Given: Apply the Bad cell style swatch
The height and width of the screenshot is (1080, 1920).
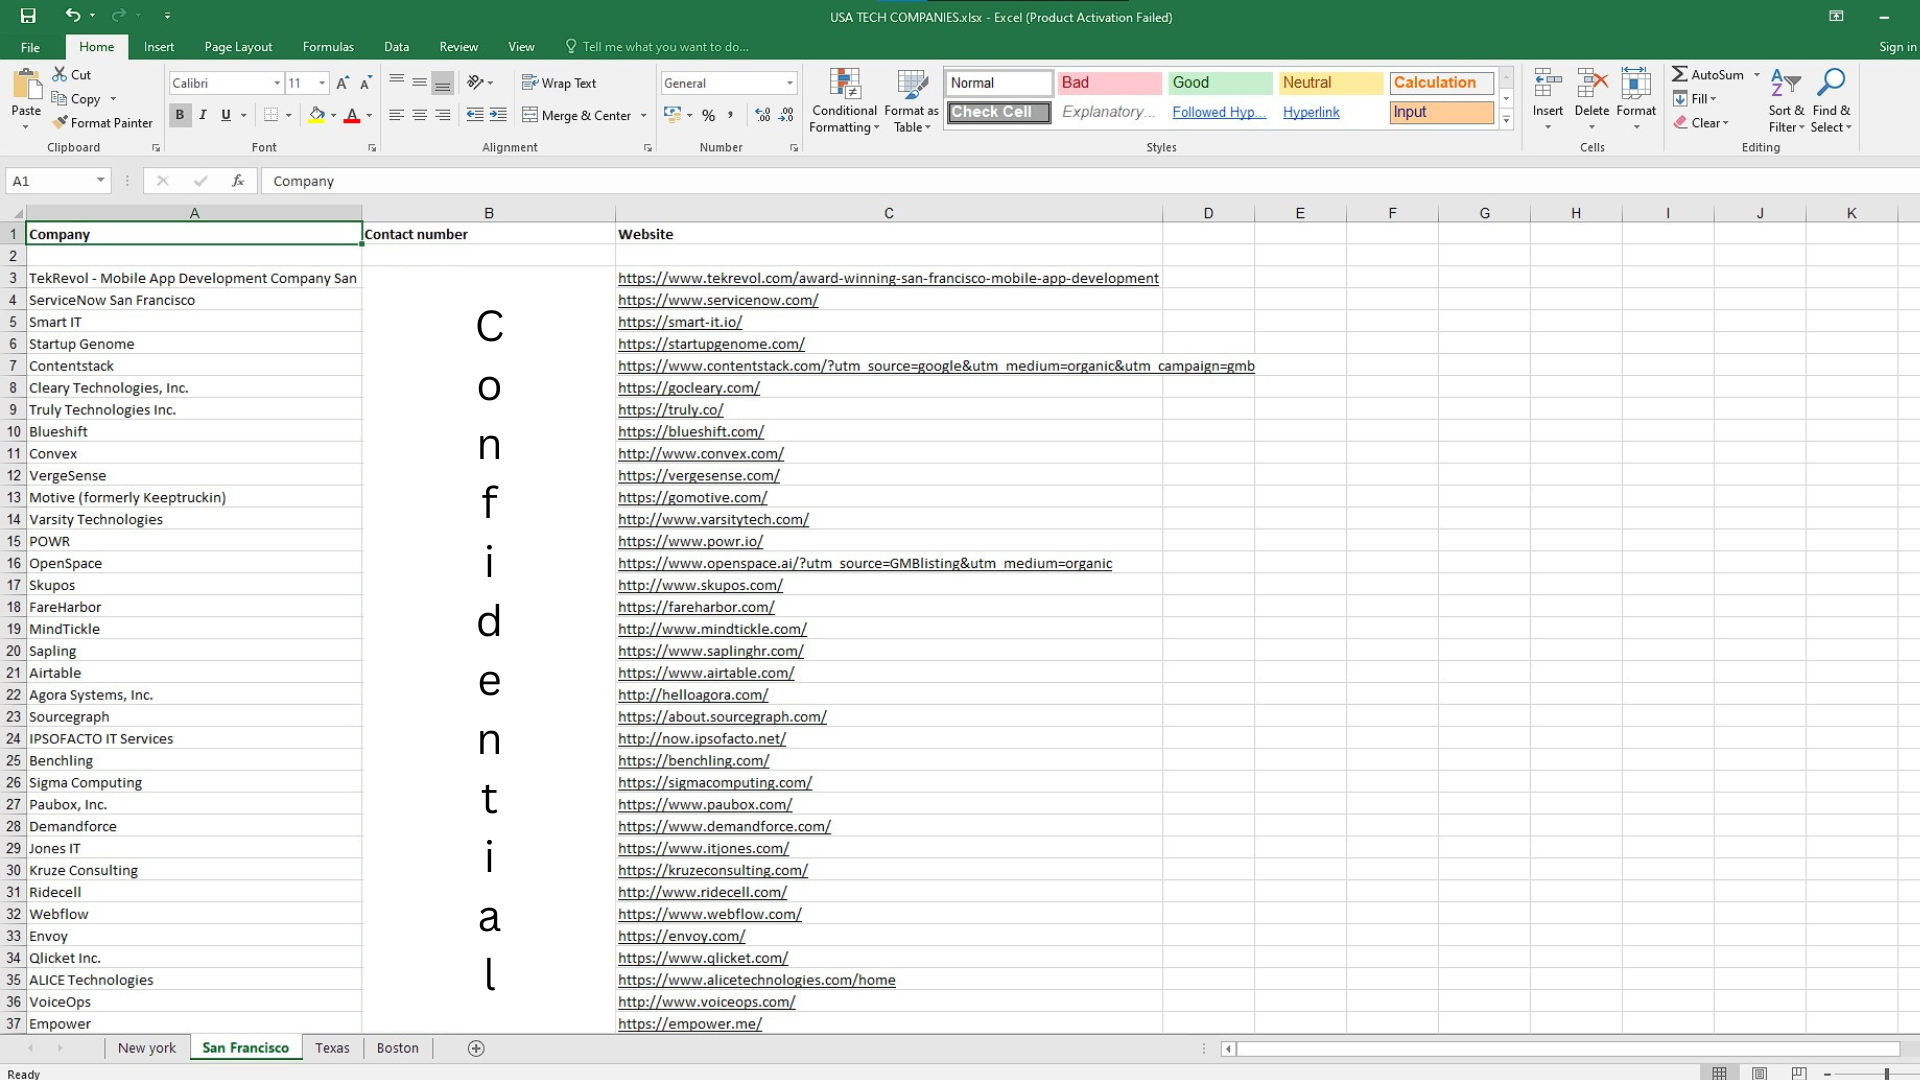Looking at the screenshot, I should tap(1108, 83).
